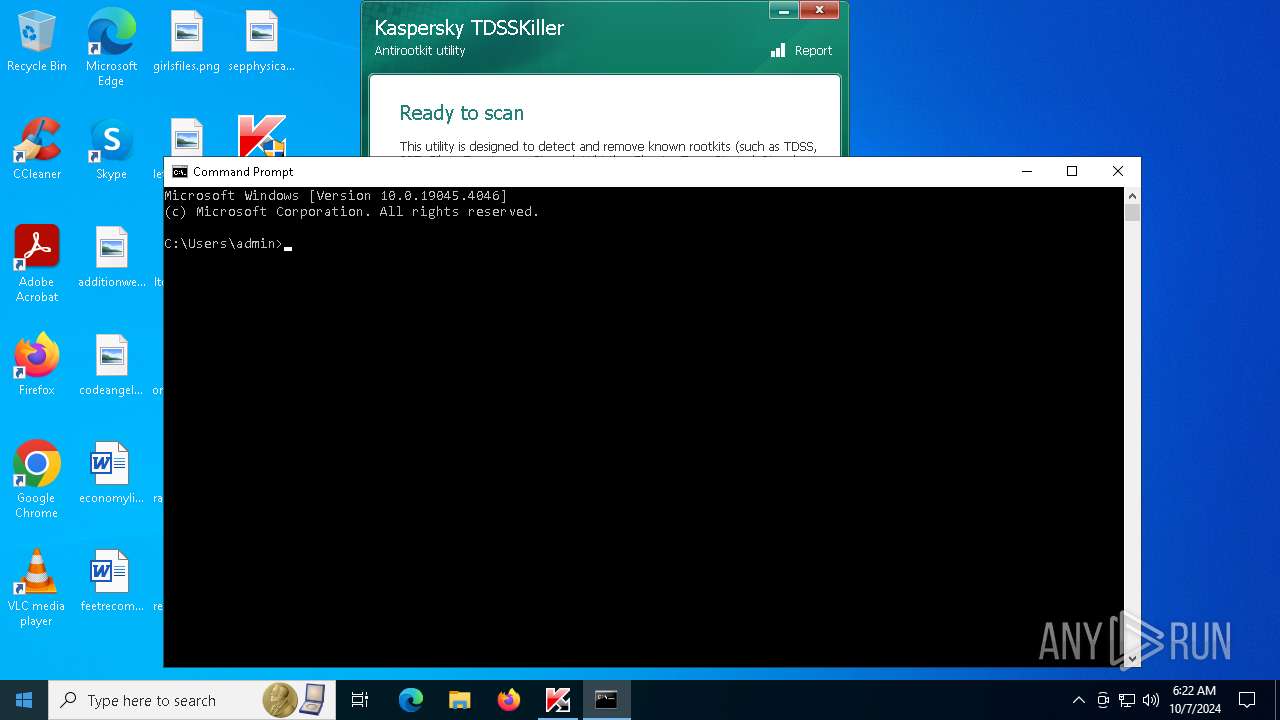Select the additionwe image file on the desktop

point(111,257)
